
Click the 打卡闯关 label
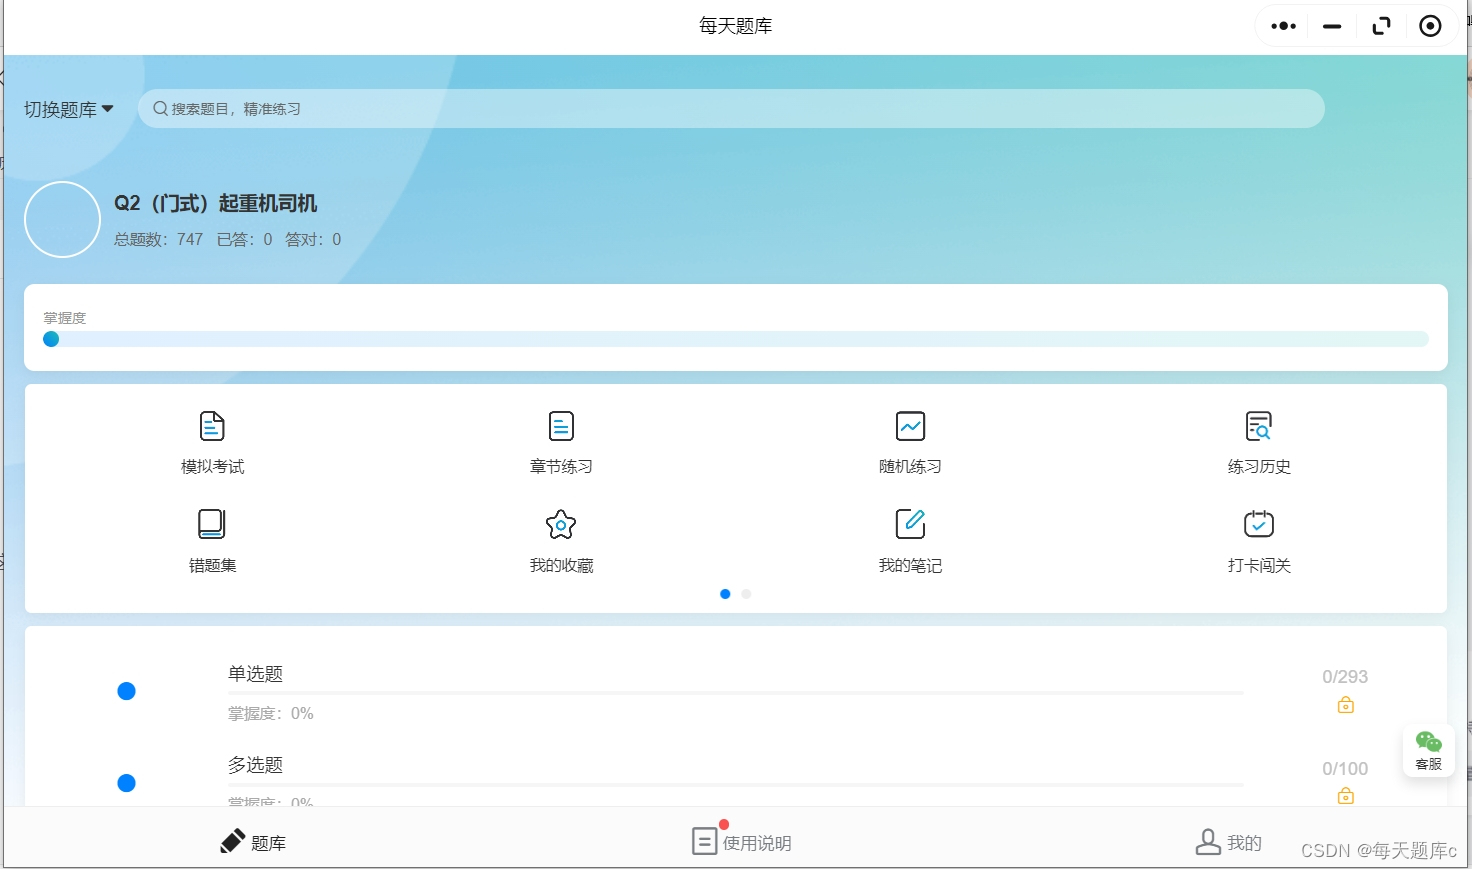[x=1259, y=566]
